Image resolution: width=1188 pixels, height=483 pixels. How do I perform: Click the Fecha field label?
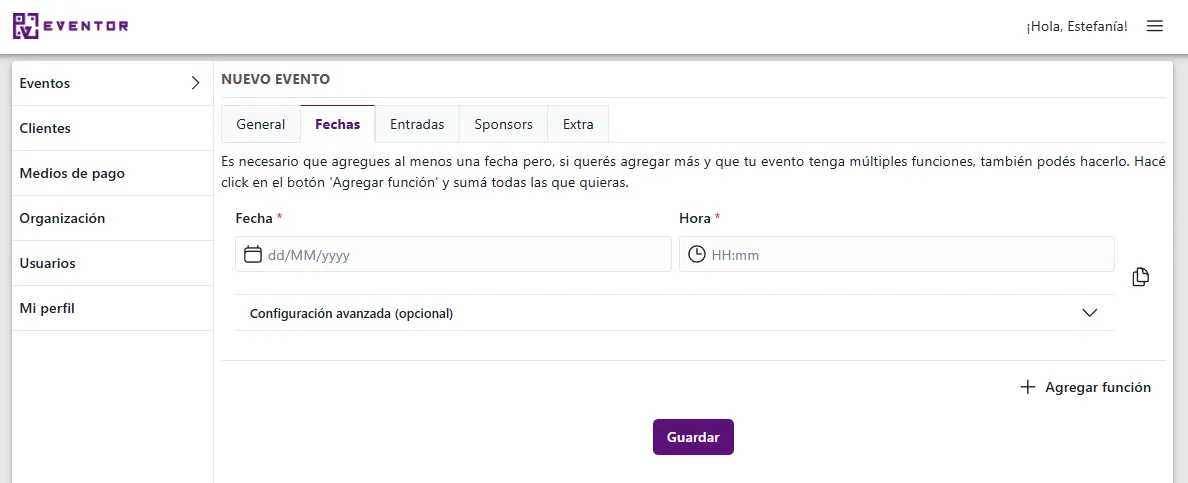pos(259,218)
